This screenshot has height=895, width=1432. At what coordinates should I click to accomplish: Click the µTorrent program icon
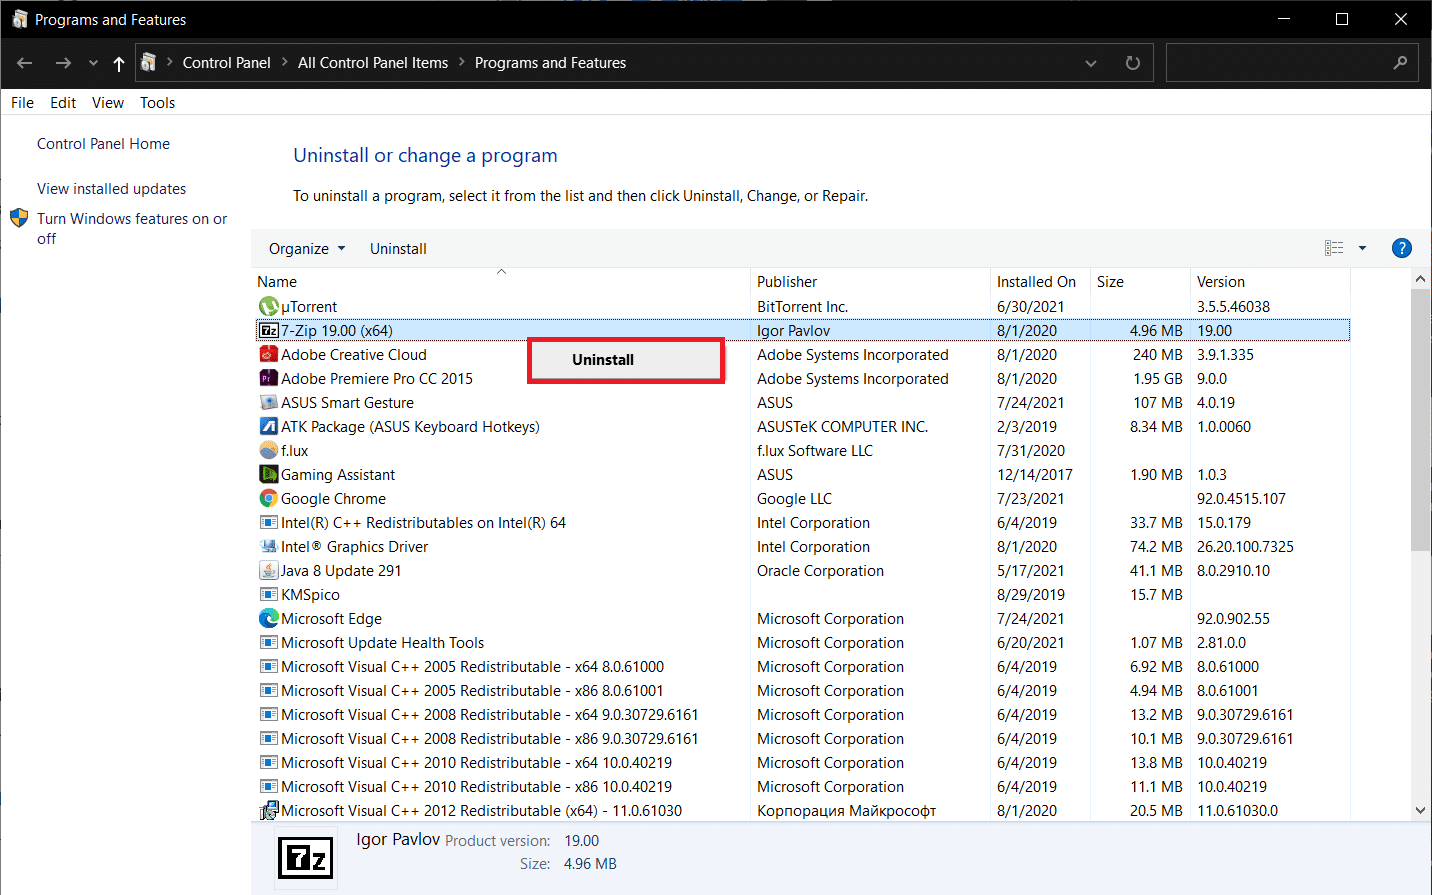pos(268,307)
